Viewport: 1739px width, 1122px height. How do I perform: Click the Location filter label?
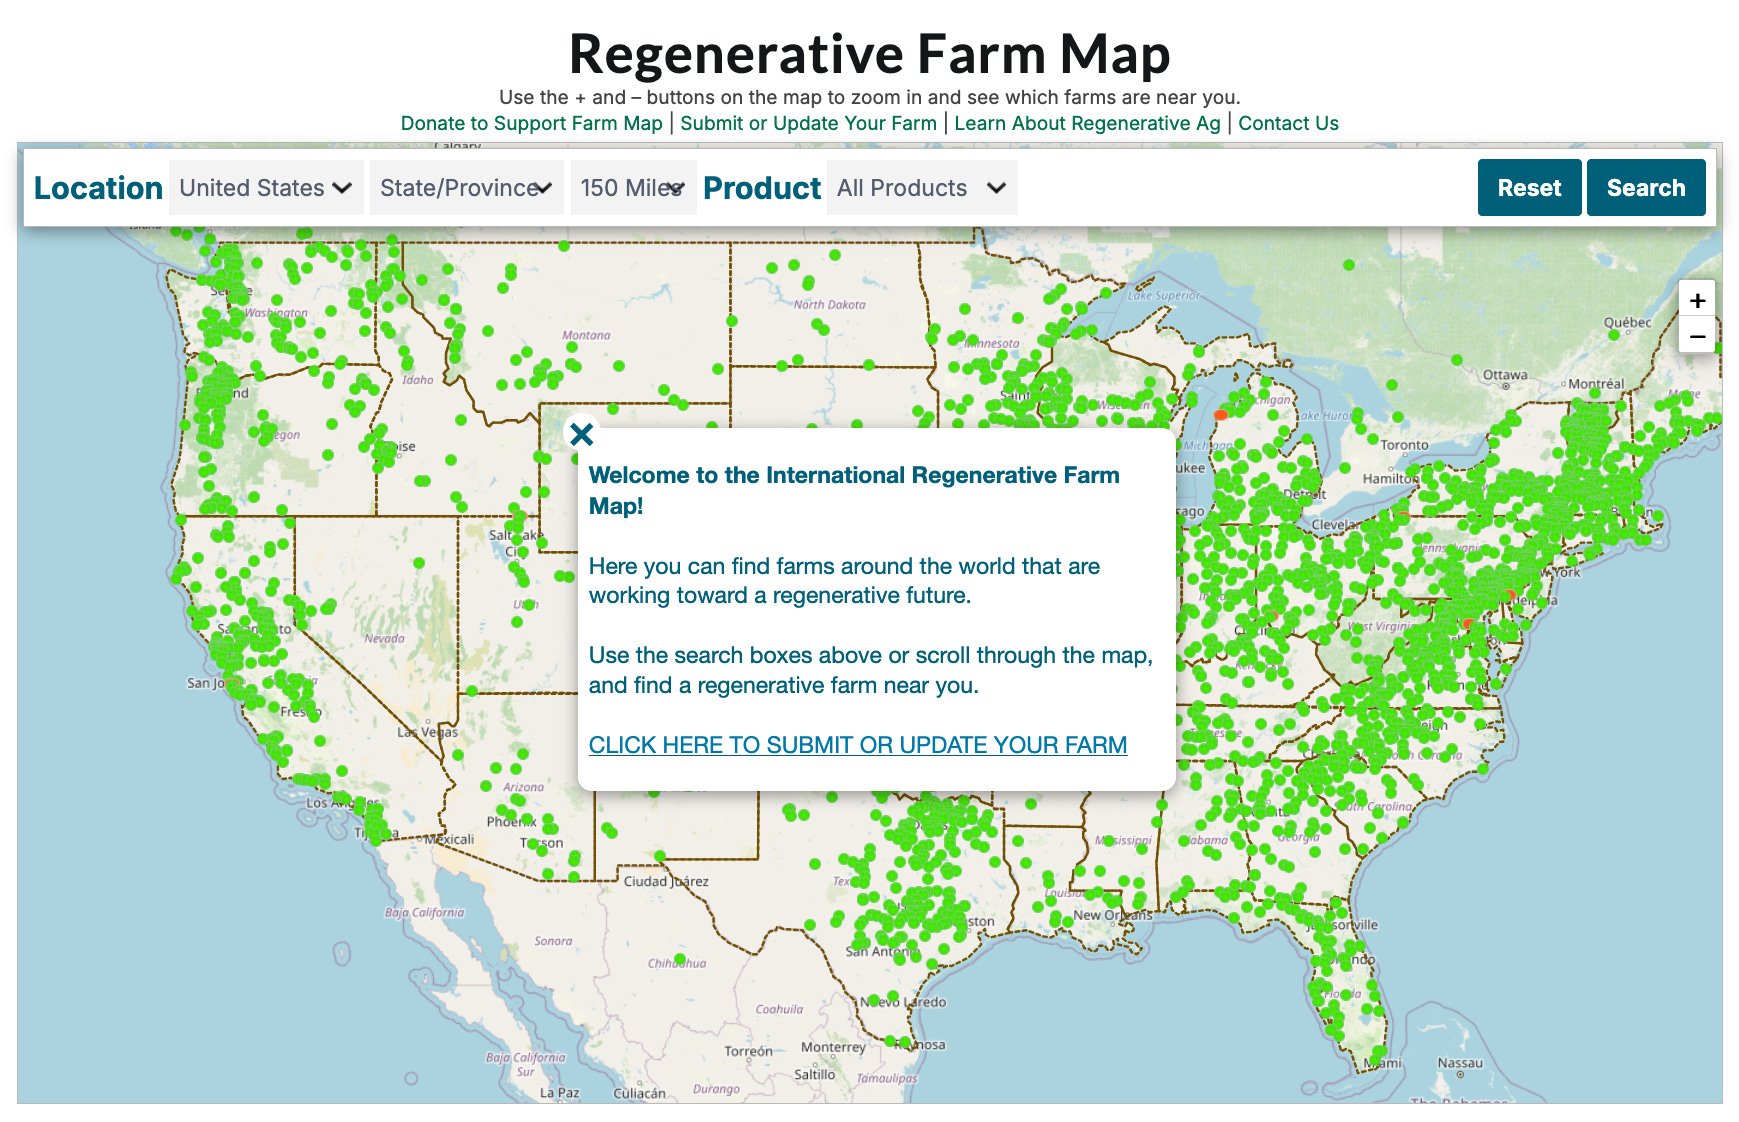98,188
